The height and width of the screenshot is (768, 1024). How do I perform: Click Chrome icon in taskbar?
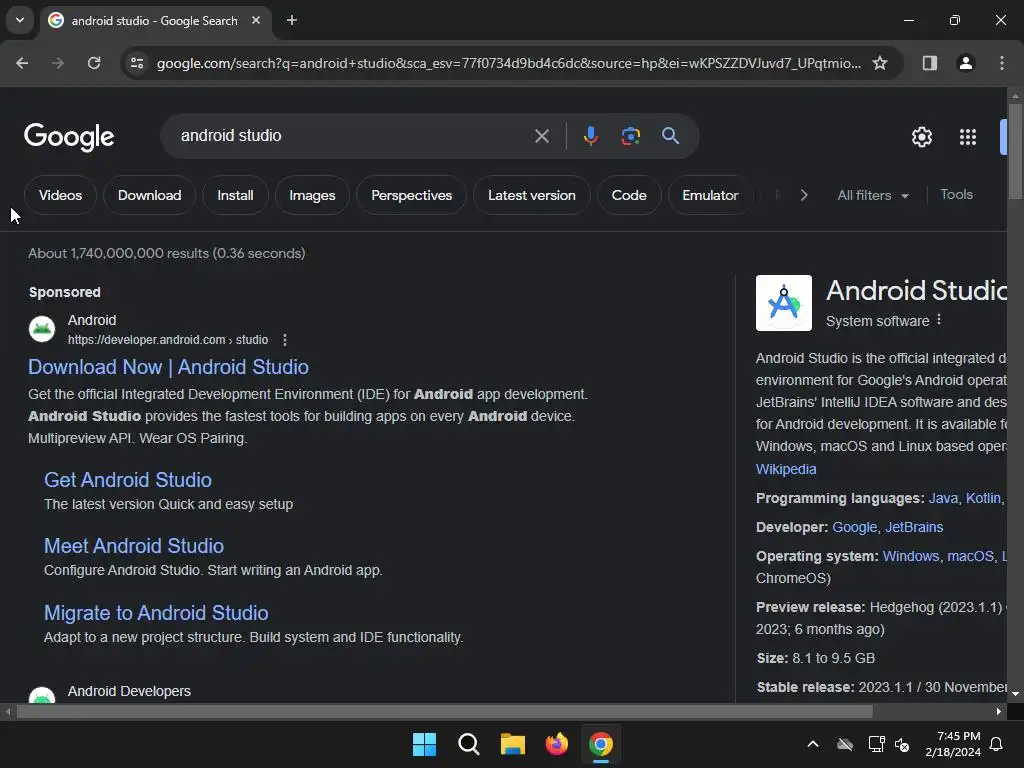[601, 744]
